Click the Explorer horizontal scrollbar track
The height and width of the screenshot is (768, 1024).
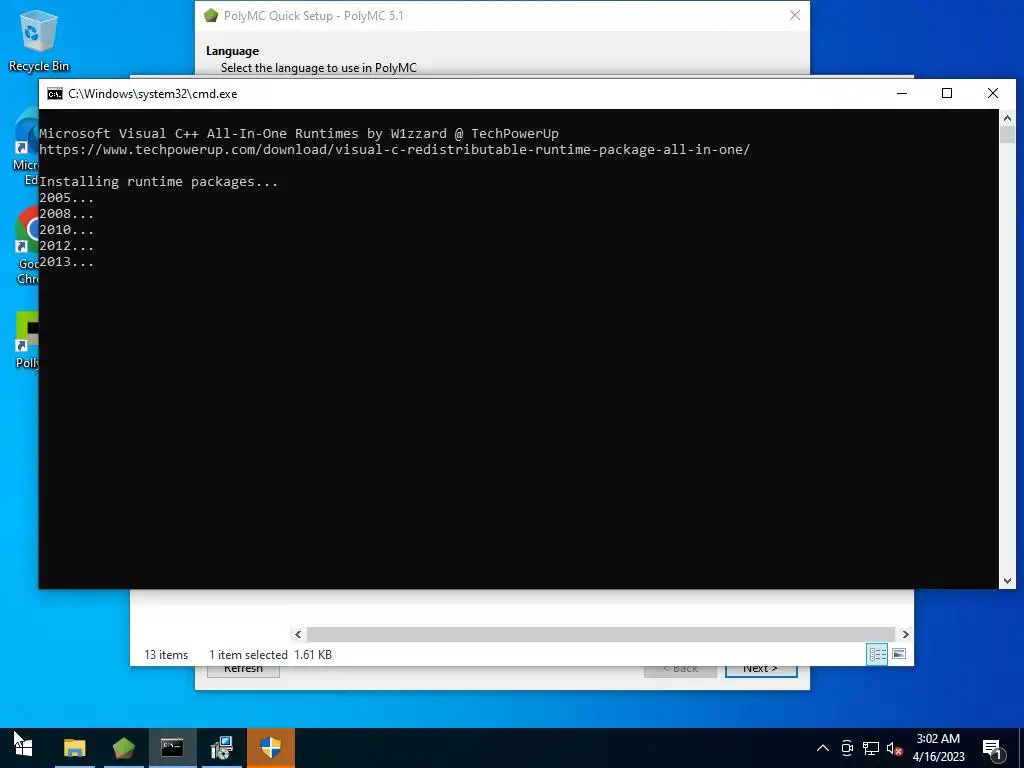click(600, 634)
